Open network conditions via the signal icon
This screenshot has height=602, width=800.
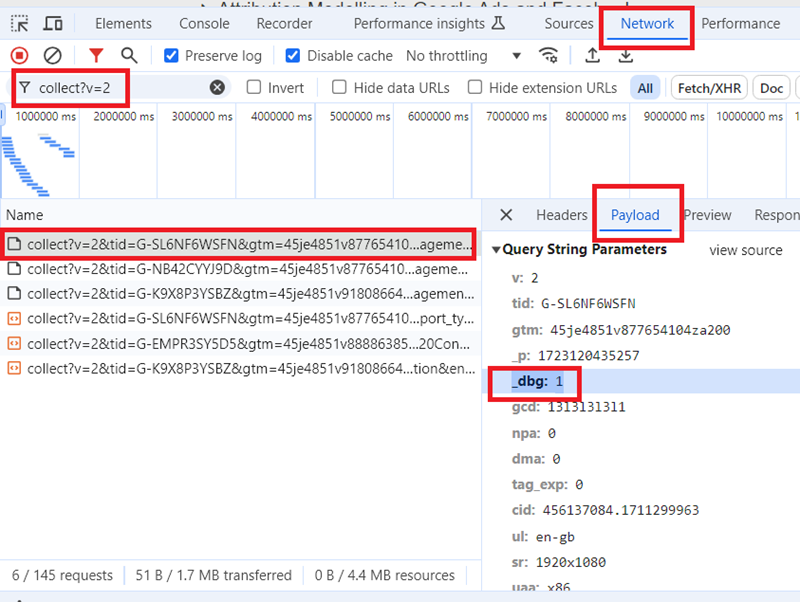point(549,57)
